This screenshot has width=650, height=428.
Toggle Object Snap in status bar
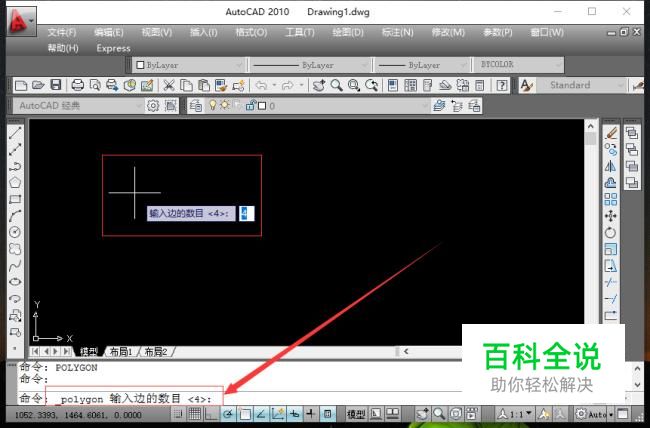(245, 414)
